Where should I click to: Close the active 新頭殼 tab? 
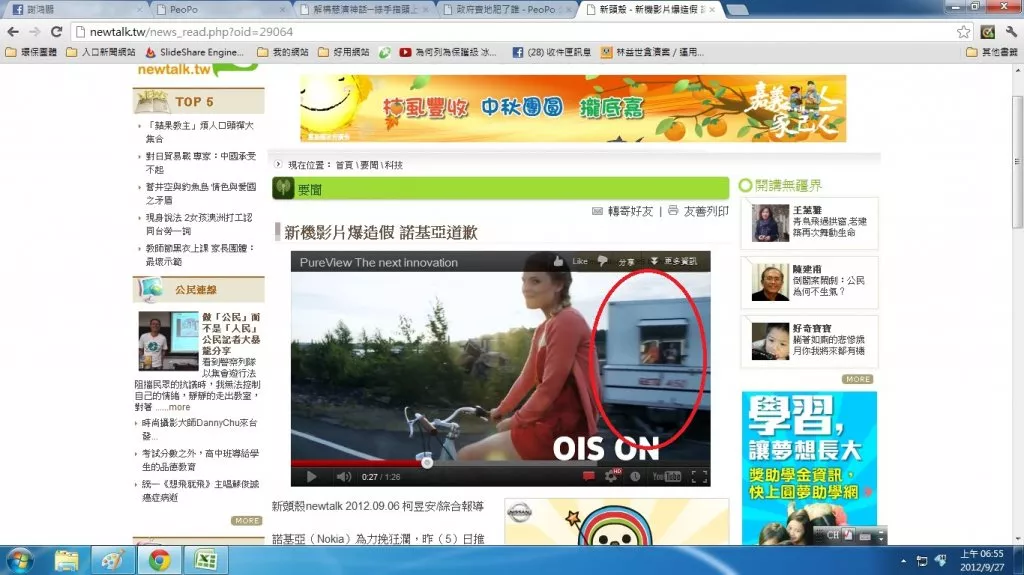tap(712, 10)
